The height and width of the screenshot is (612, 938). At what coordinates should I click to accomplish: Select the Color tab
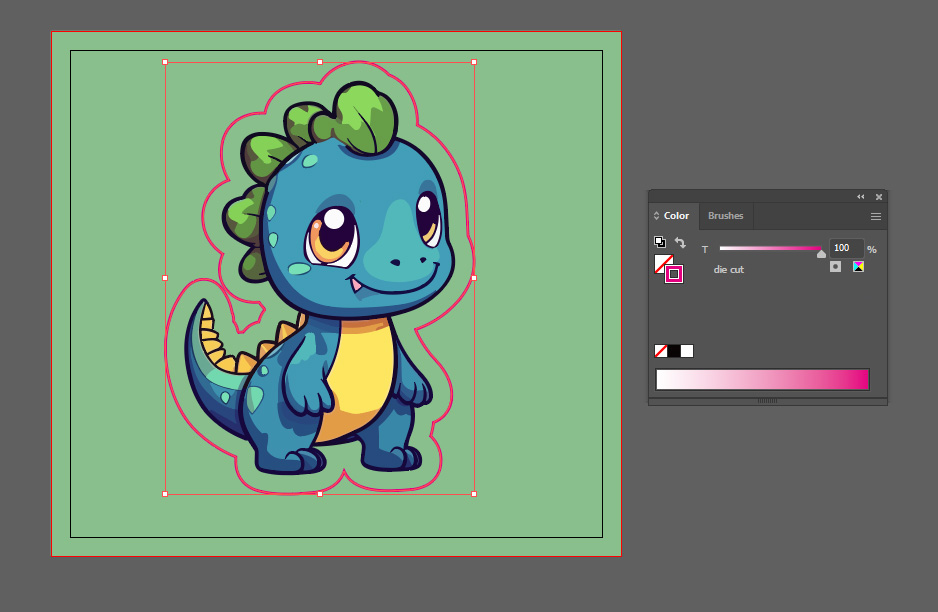(x=676, y=215)
